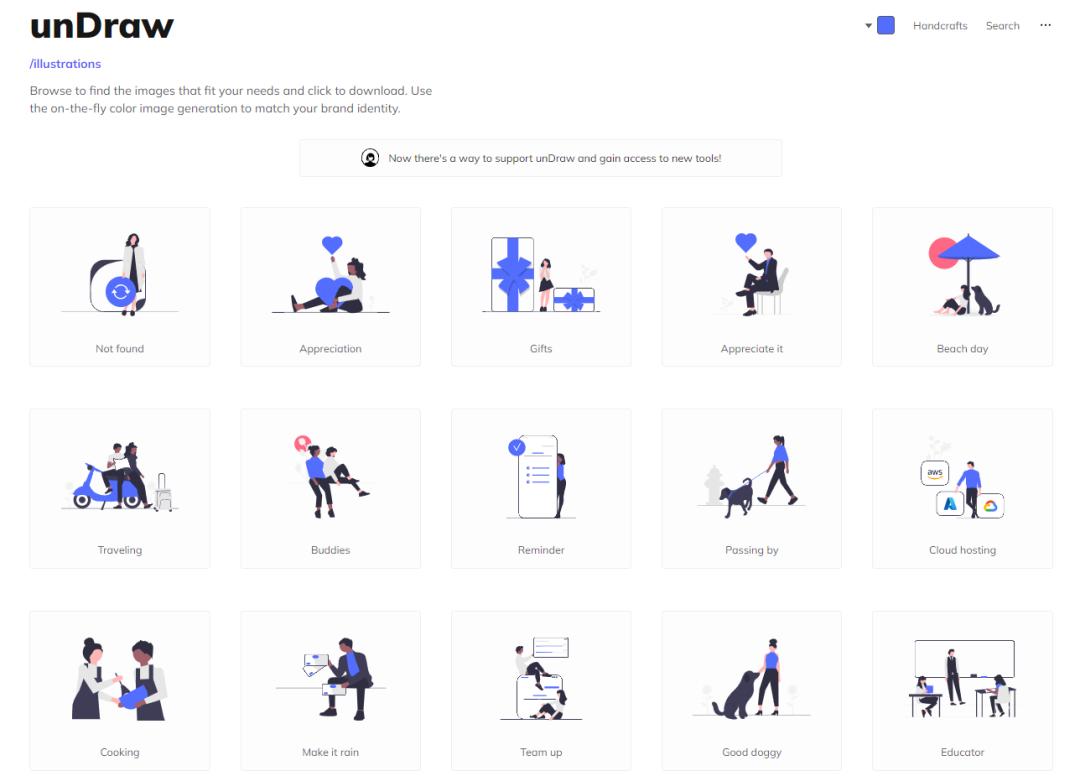Viewport: 1080px width, 776px height.
Task: Open the three-dot more options menu
Action: (x=1045, y=25)
